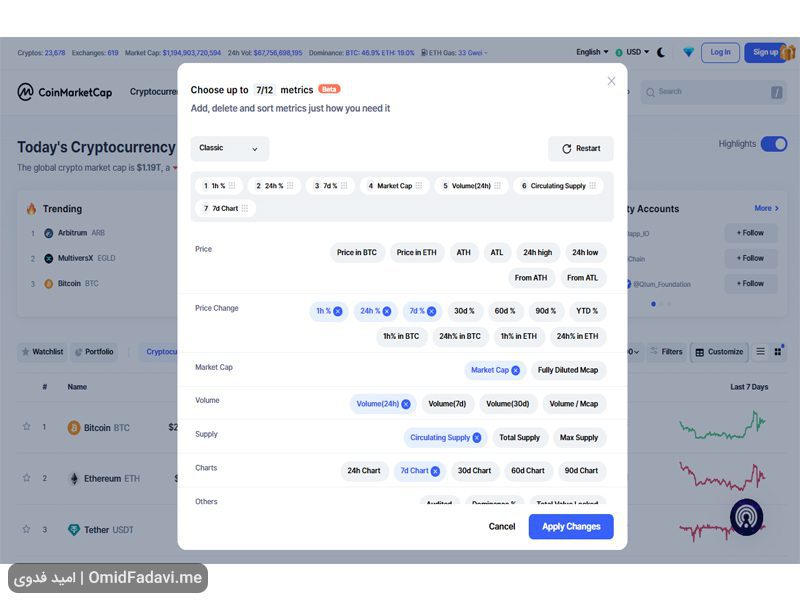Viewport: 800px width, 600px height.
Task: Deselect the Circulating Supply metric
Action: coord(477,438)
